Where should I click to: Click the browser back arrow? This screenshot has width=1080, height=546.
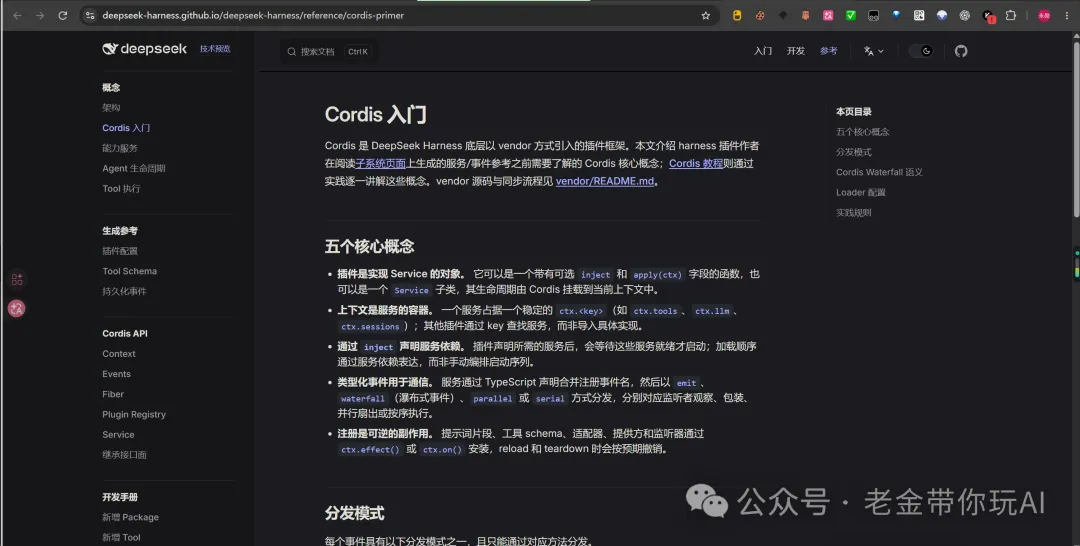tap(17, 15)
